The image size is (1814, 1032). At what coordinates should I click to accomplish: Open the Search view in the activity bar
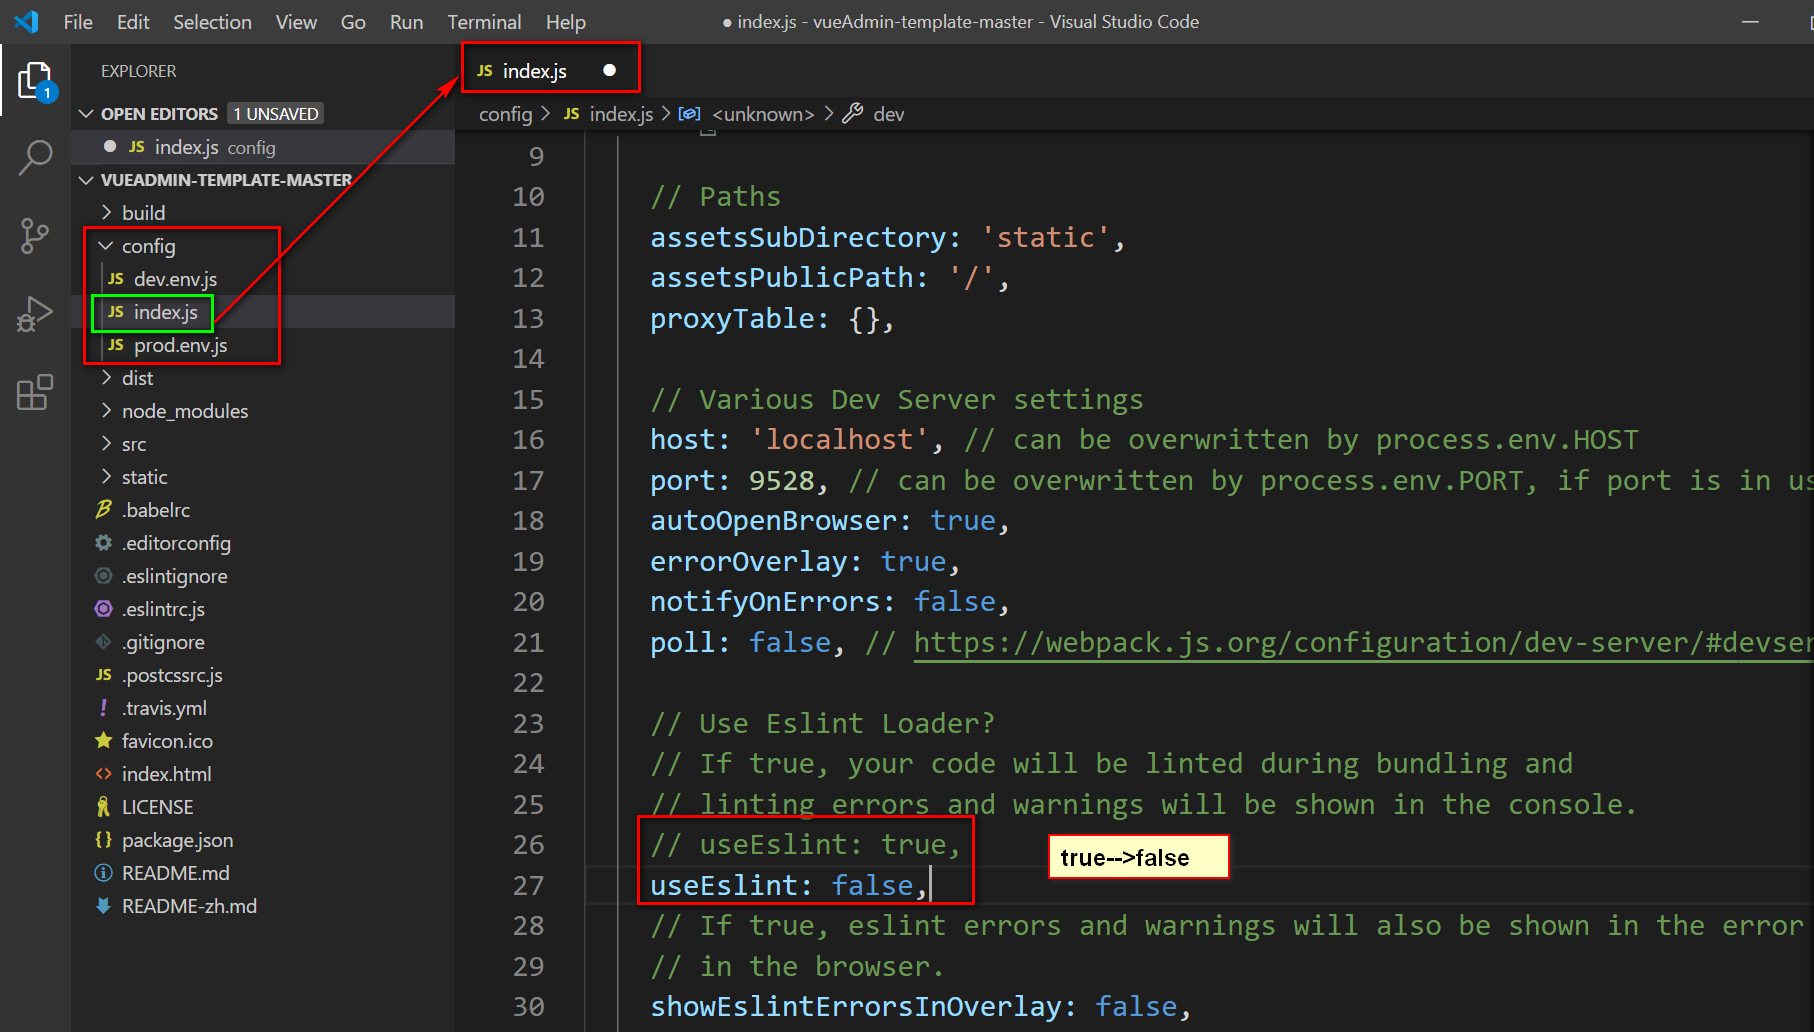pos(35,158)
